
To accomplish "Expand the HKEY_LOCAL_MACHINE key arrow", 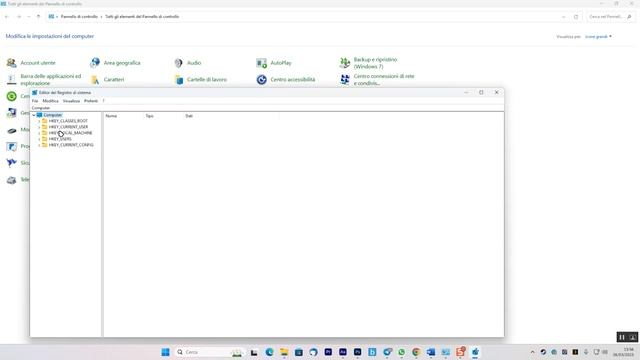I will pos(39,133).
